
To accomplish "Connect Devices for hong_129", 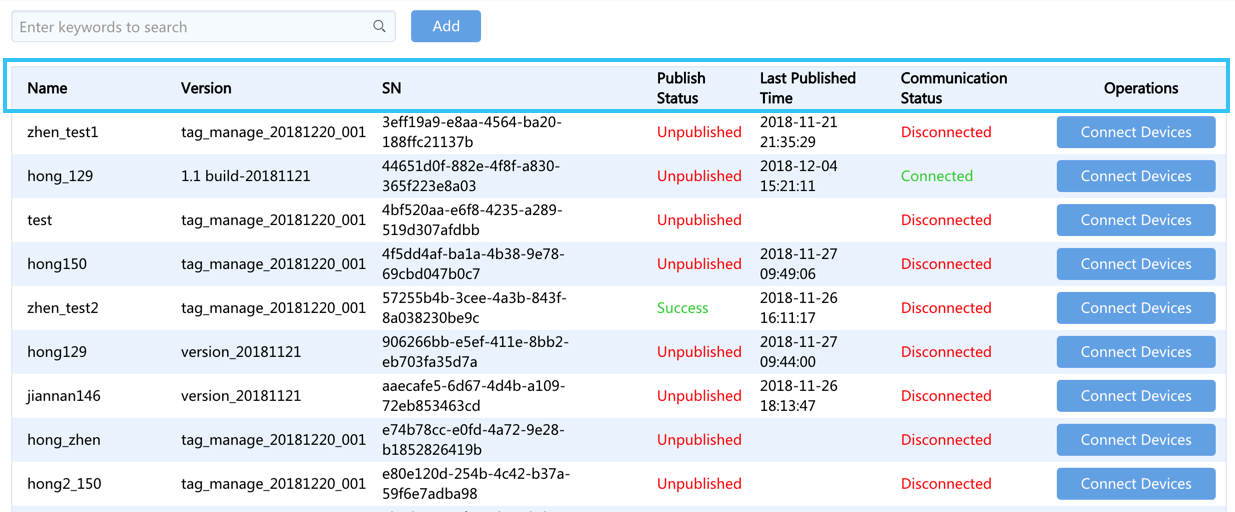I will pos(1136,176).
